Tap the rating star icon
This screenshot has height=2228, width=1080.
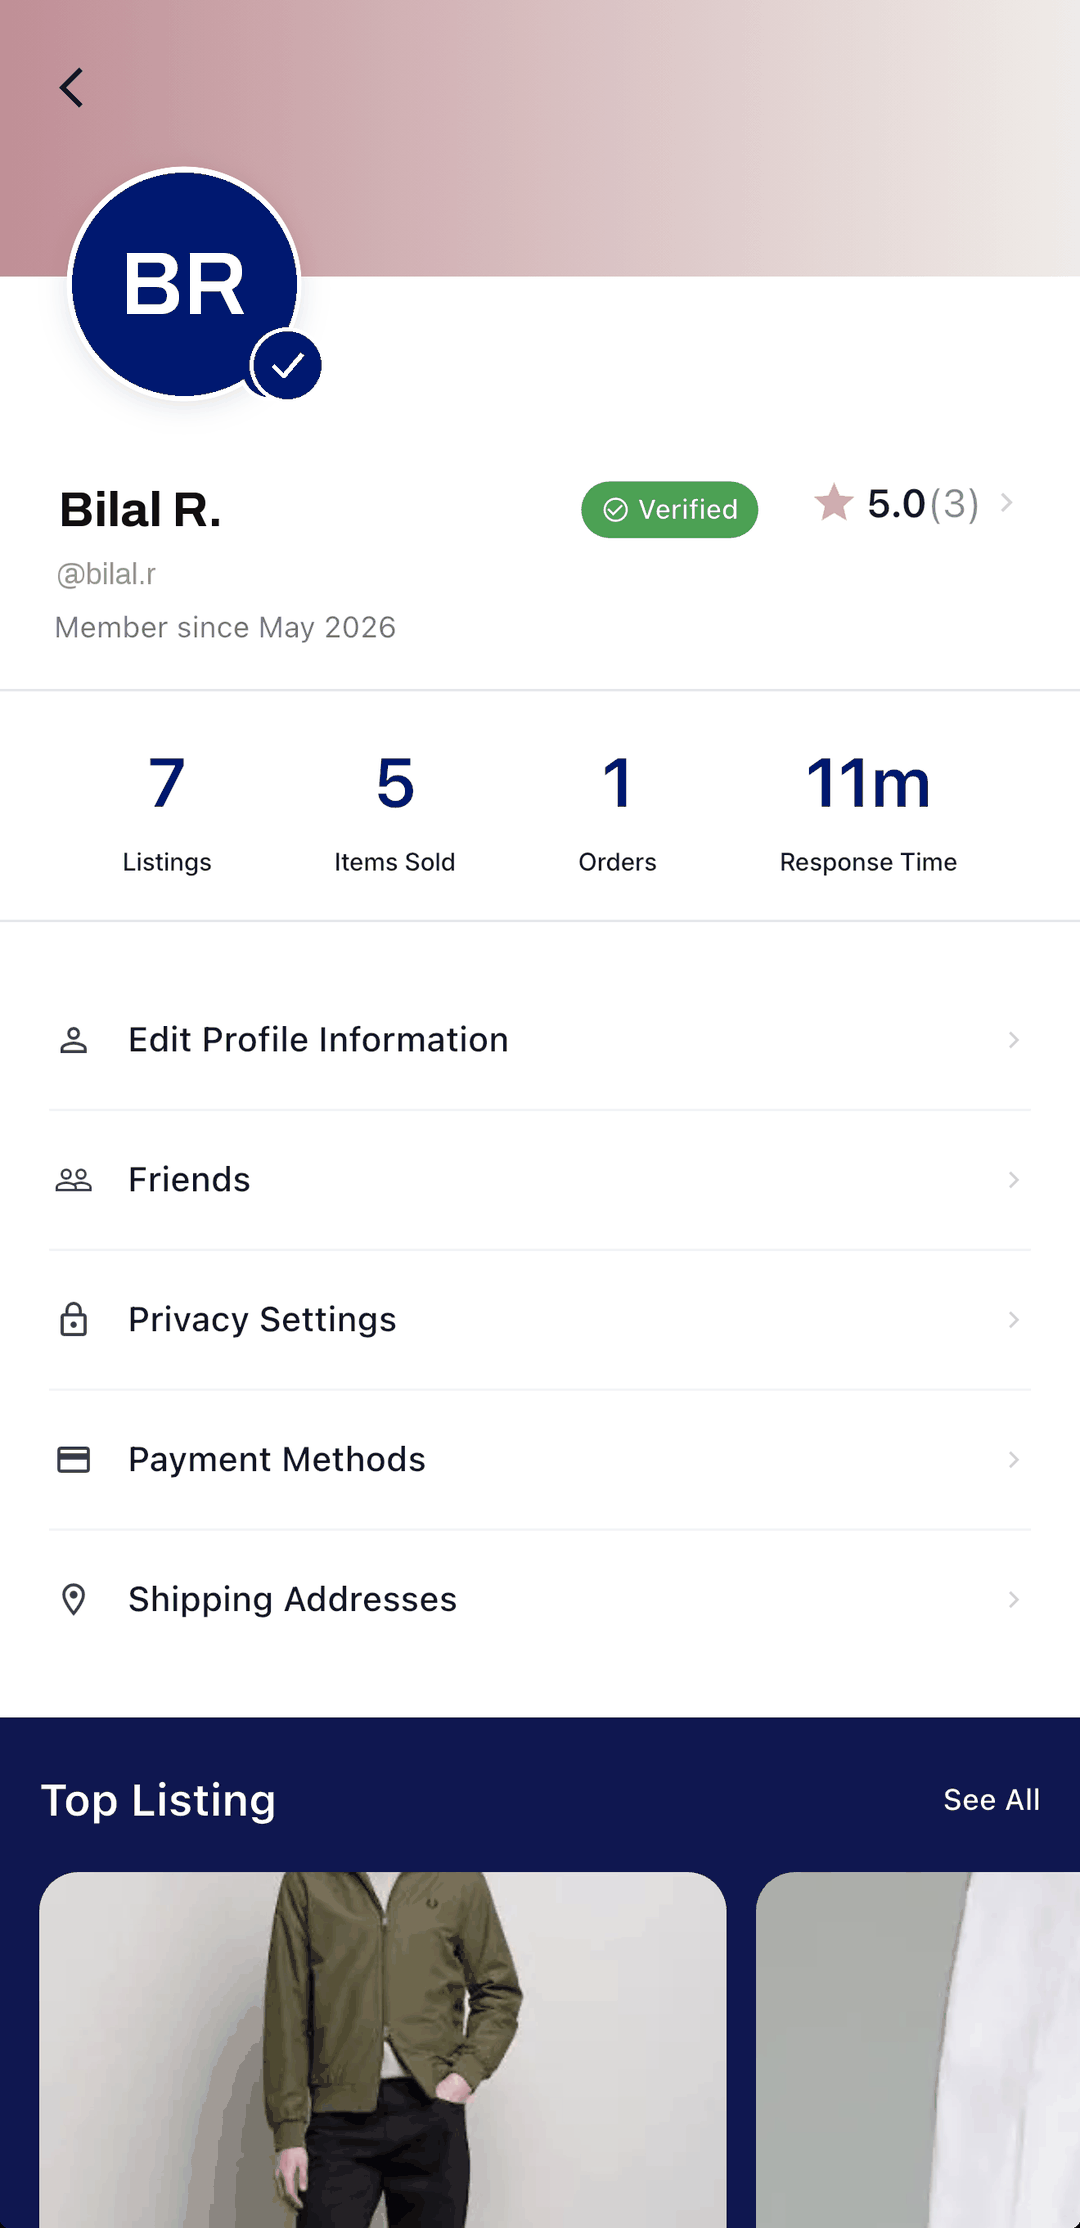833,502
